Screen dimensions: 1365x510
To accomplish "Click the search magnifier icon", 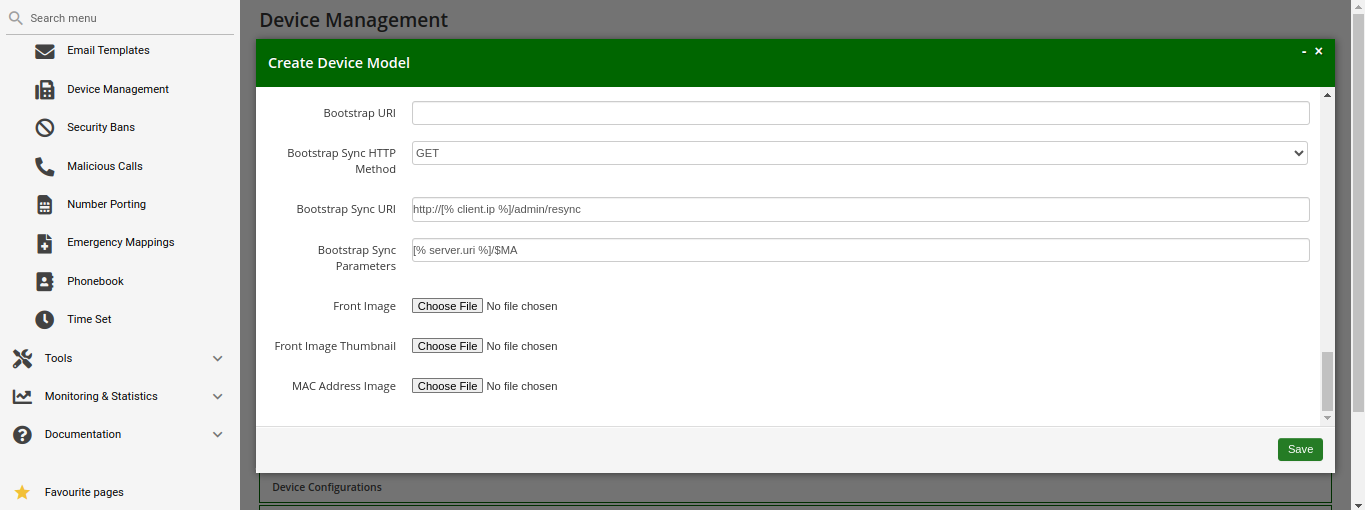I will [16, 18].
